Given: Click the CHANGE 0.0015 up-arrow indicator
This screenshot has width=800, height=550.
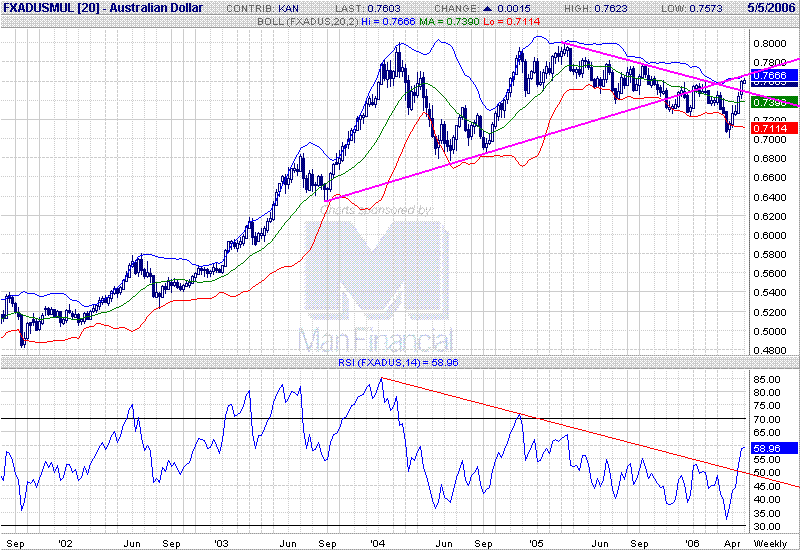Looking at the screenshot, I should pos(487,9).
